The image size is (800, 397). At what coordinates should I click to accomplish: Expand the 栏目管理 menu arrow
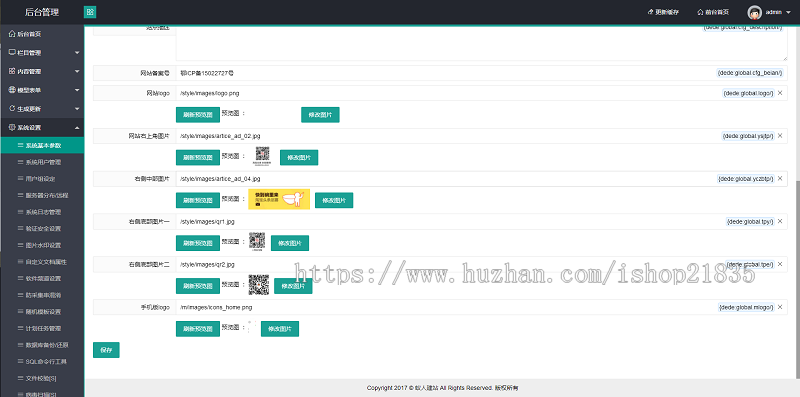(77, 53)
